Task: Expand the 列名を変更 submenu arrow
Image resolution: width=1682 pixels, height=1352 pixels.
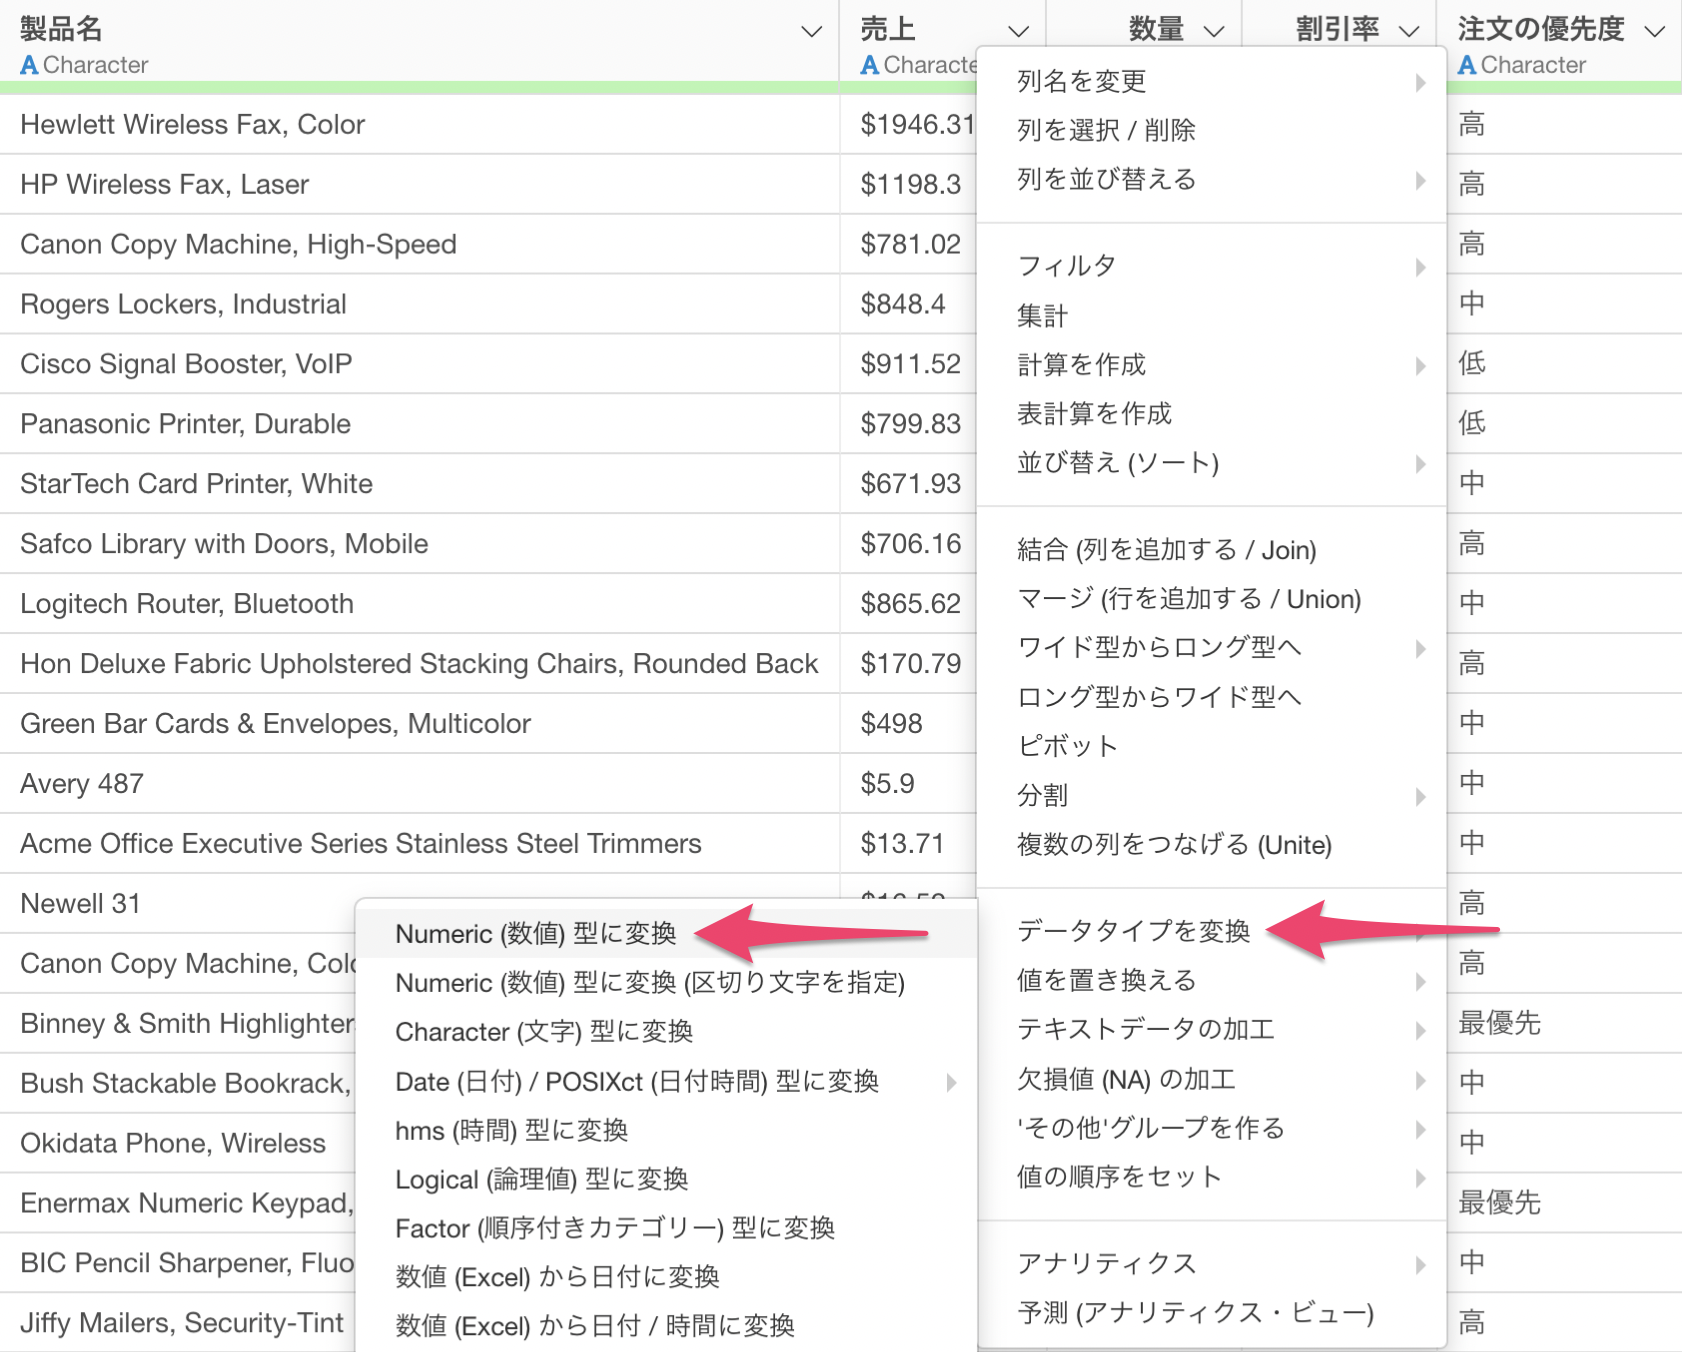Action: click(1420, 82)
